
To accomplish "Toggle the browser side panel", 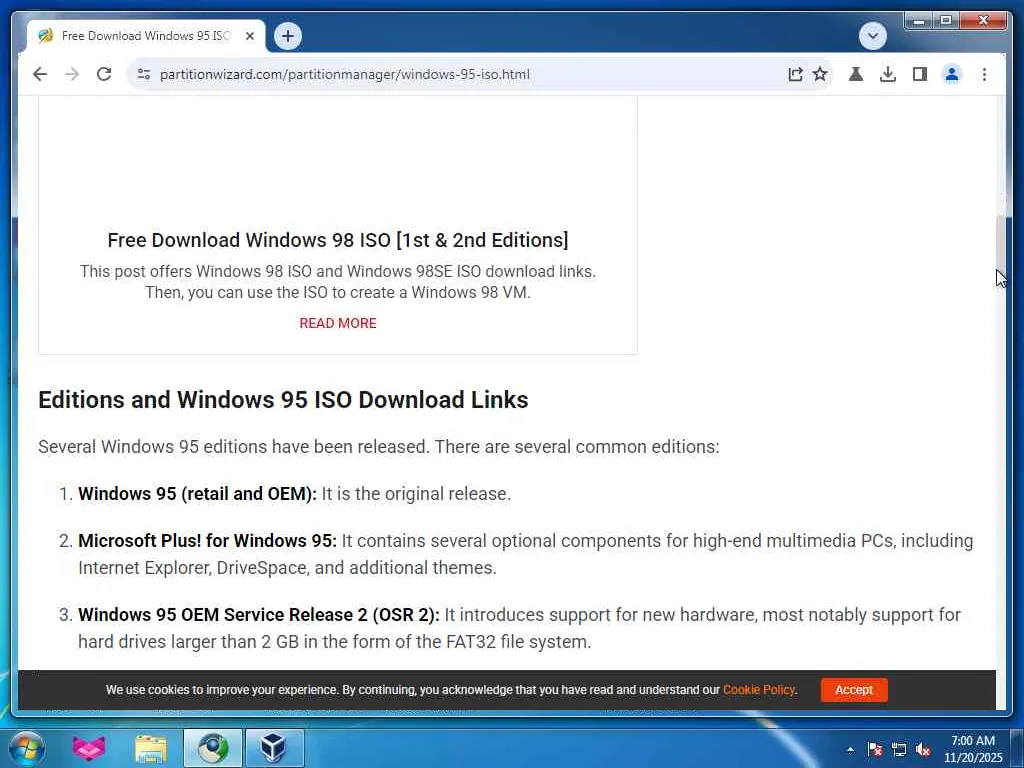I will (920, 74).
